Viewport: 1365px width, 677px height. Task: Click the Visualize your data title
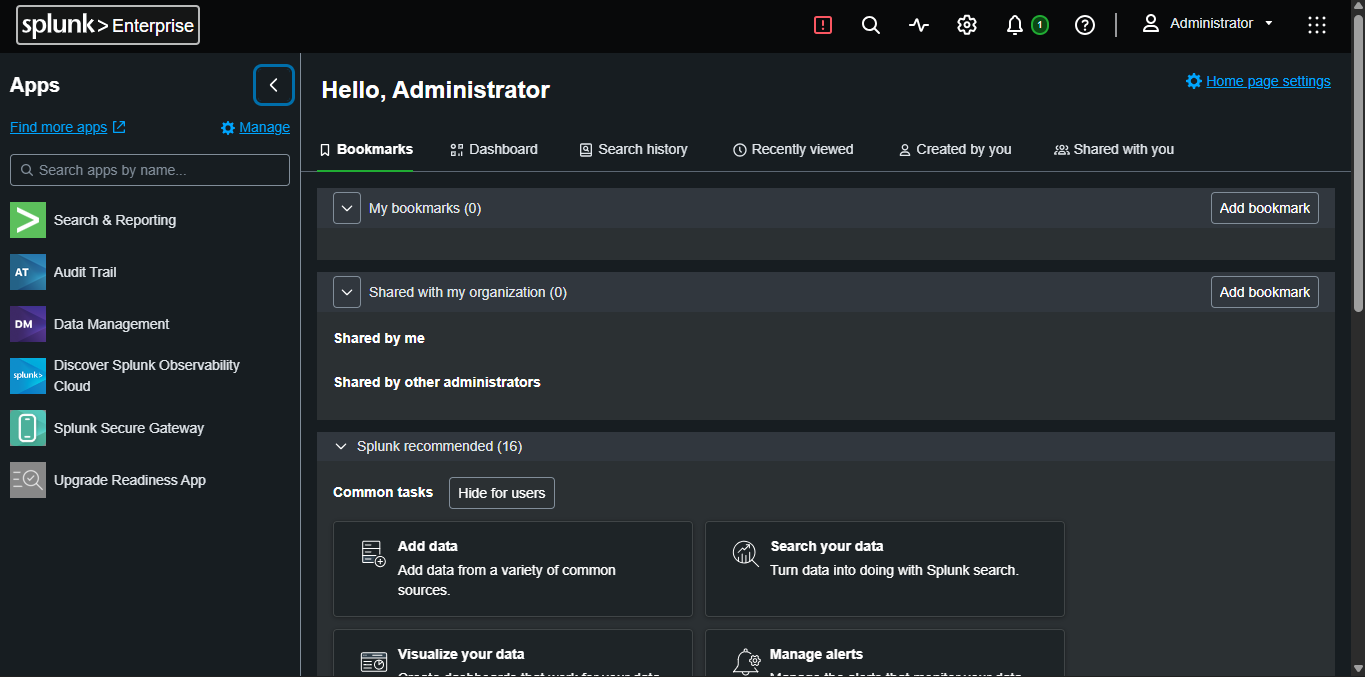[461, 654]
